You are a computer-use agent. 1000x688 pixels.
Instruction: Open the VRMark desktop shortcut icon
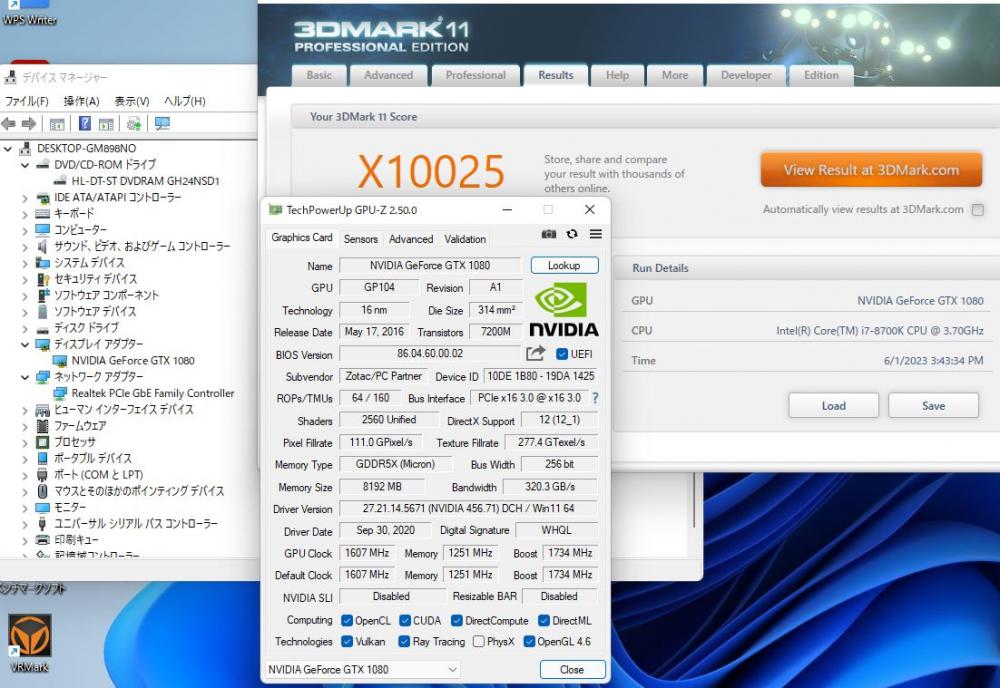click(29, 635)
